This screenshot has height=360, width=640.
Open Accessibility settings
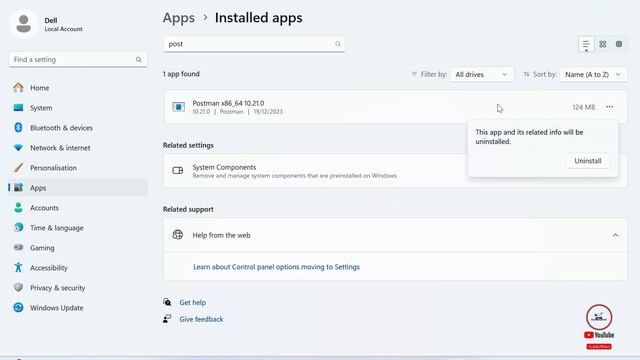pyautogui.click(x=78, y=268)
